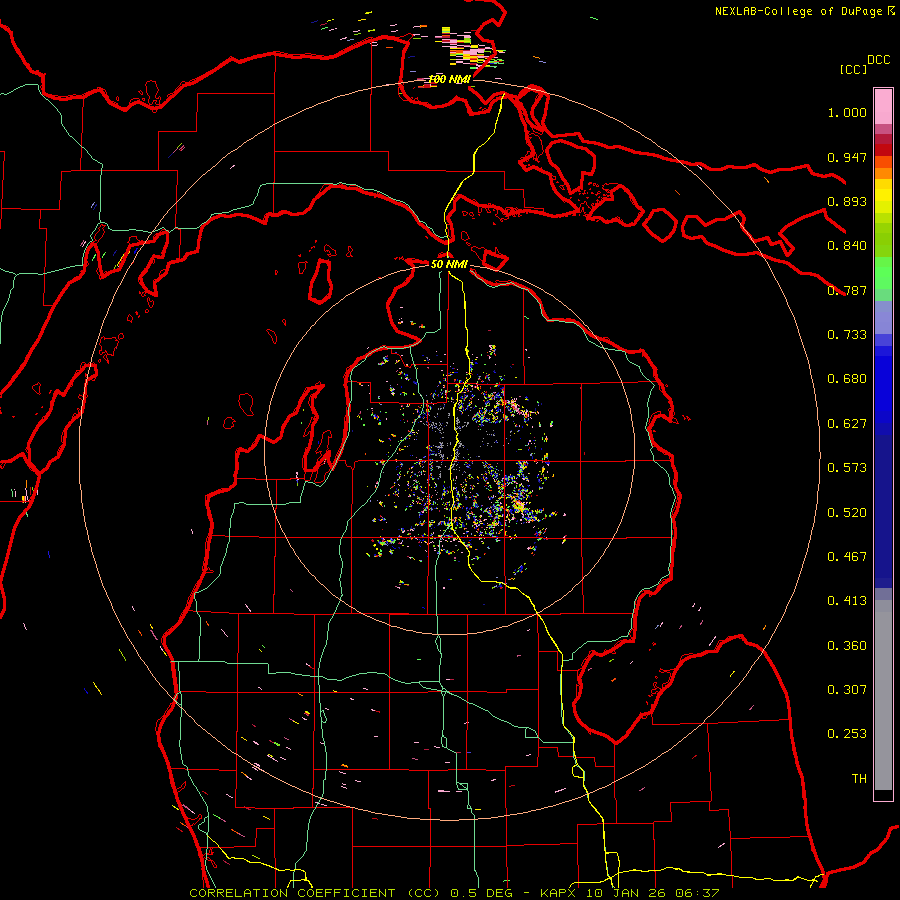Click the 0.627 scale value
The width and height of the screenshot is (900, 900).
coord(847,424)
